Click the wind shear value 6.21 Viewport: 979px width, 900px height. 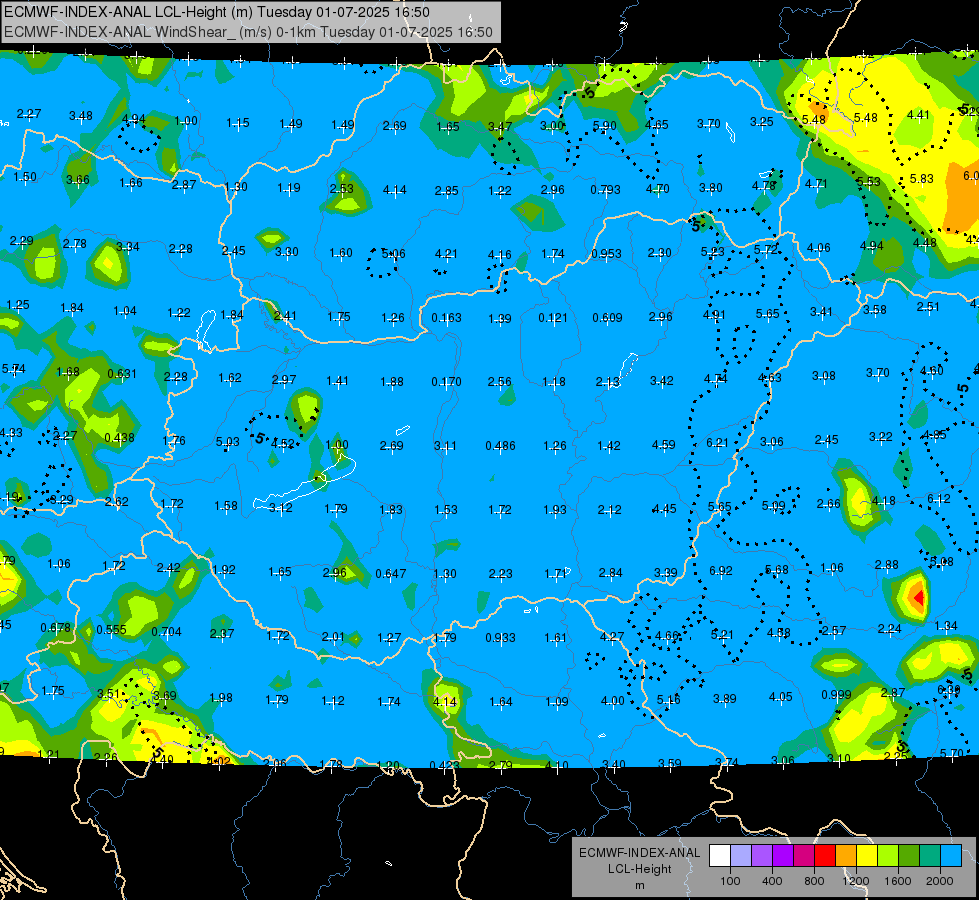point(717,442)
